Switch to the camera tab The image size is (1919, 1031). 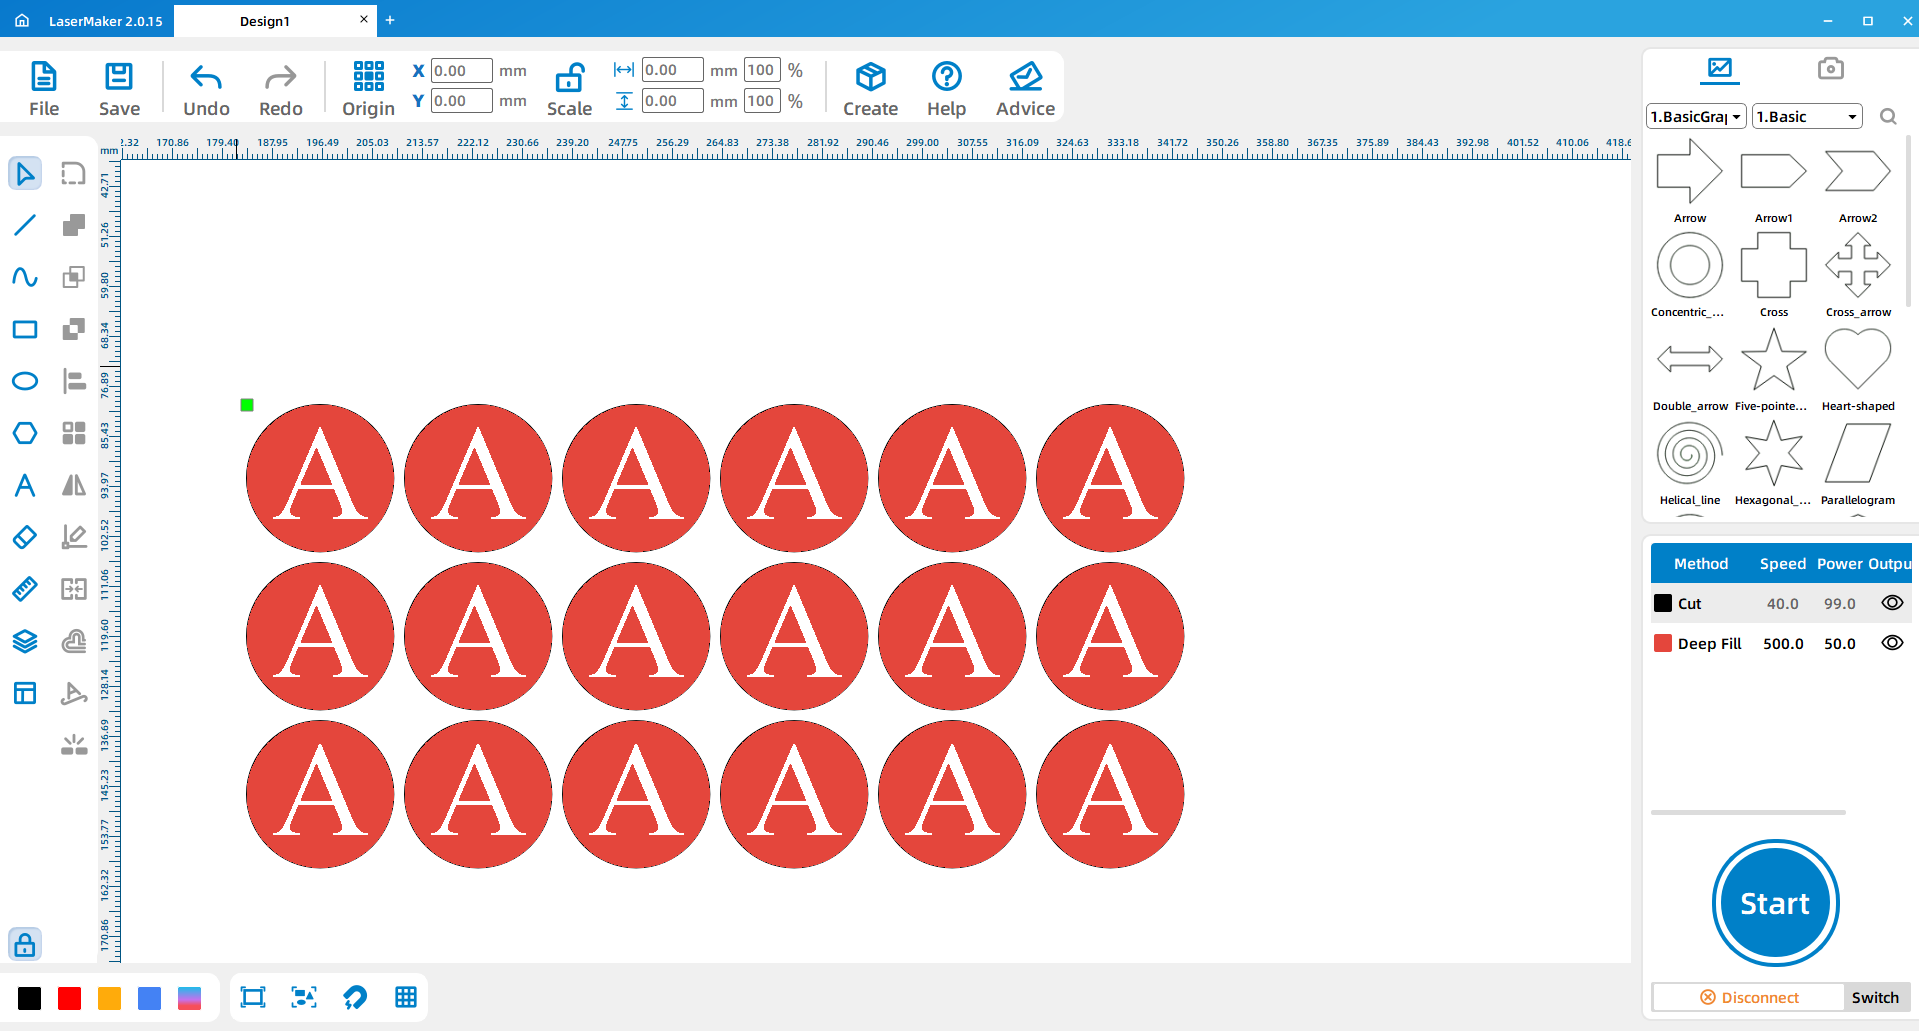1831,68
